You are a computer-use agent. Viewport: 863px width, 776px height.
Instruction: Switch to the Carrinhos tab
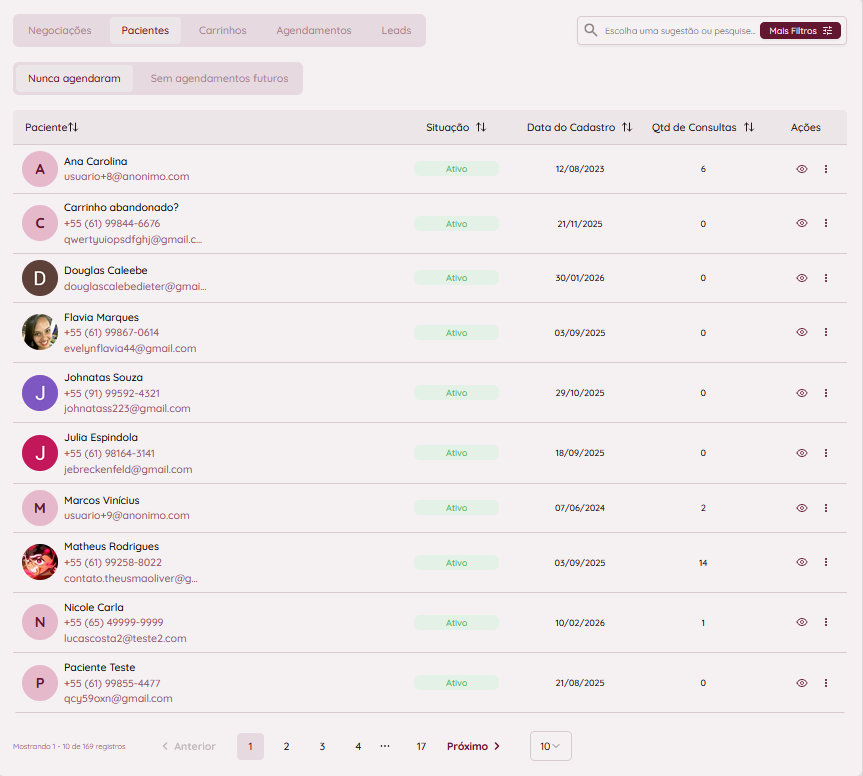[x=222, y=31]
